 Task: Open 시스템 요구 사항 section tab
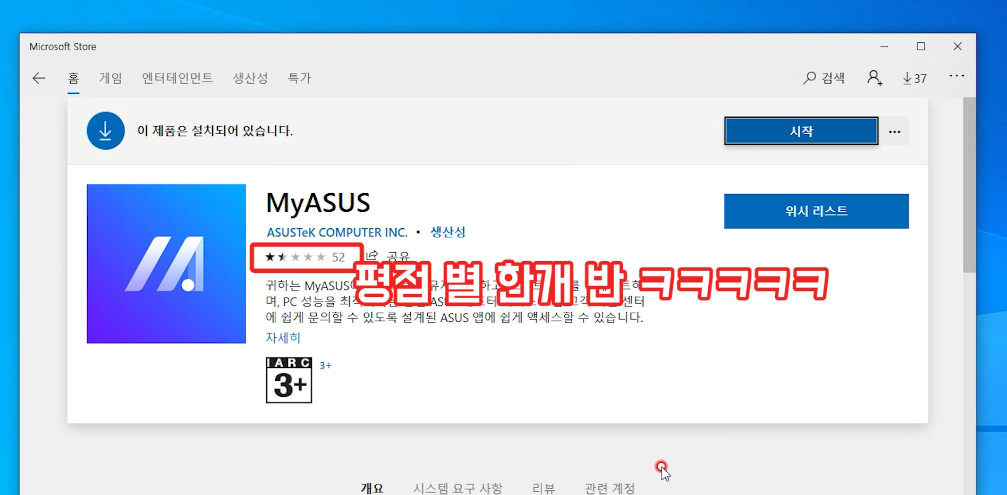(x=458, y=488)
